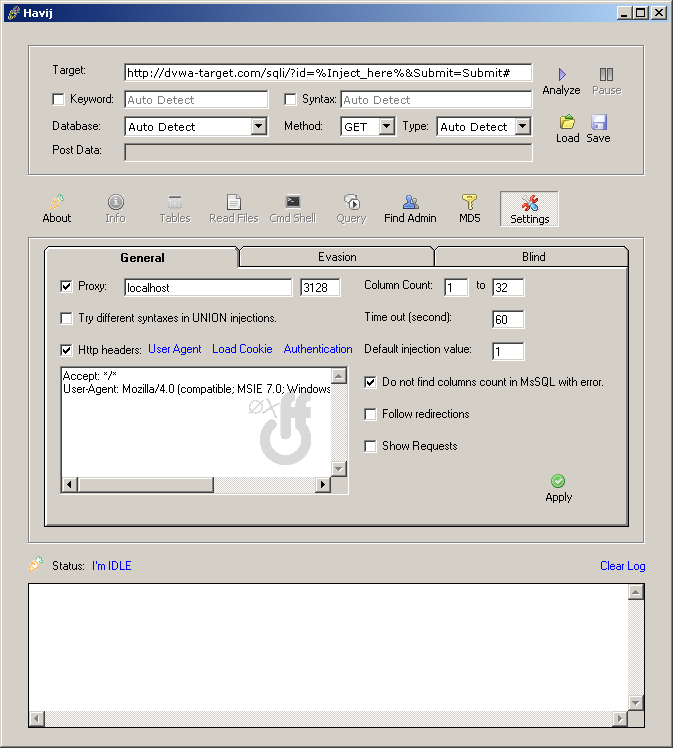Click the proxy port field 3128
Viewport: 673px width, 748px height.
(320, 288)
